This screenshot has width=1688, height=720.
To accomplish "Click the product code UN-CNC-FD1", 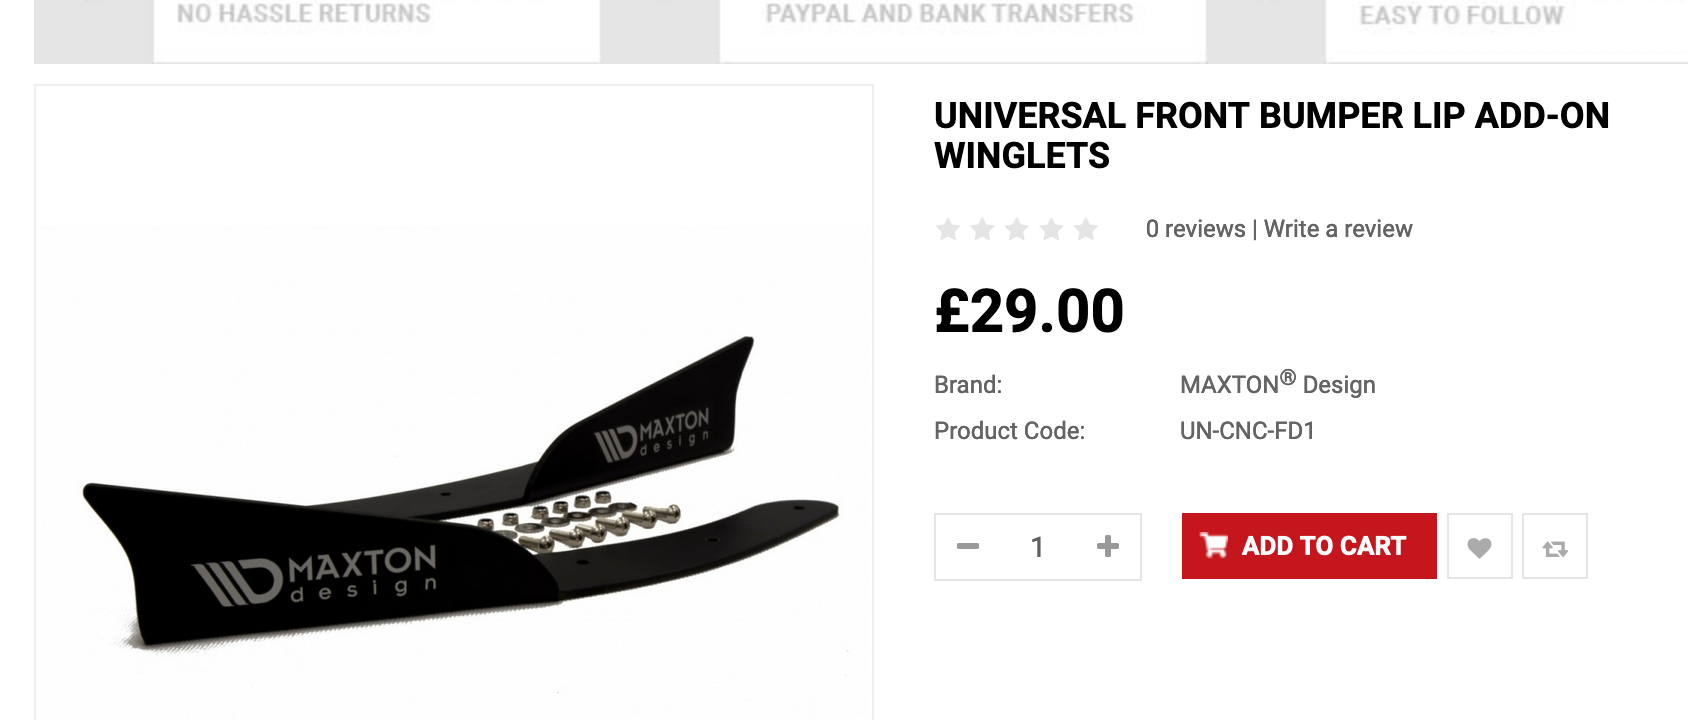I will click(x=1247, y=431).
